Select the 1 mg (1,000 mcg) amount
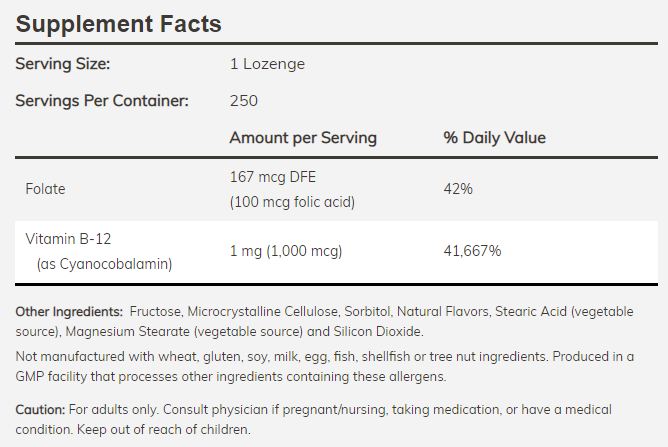Viewport: 668px width, 447px height. coord(286,252)
